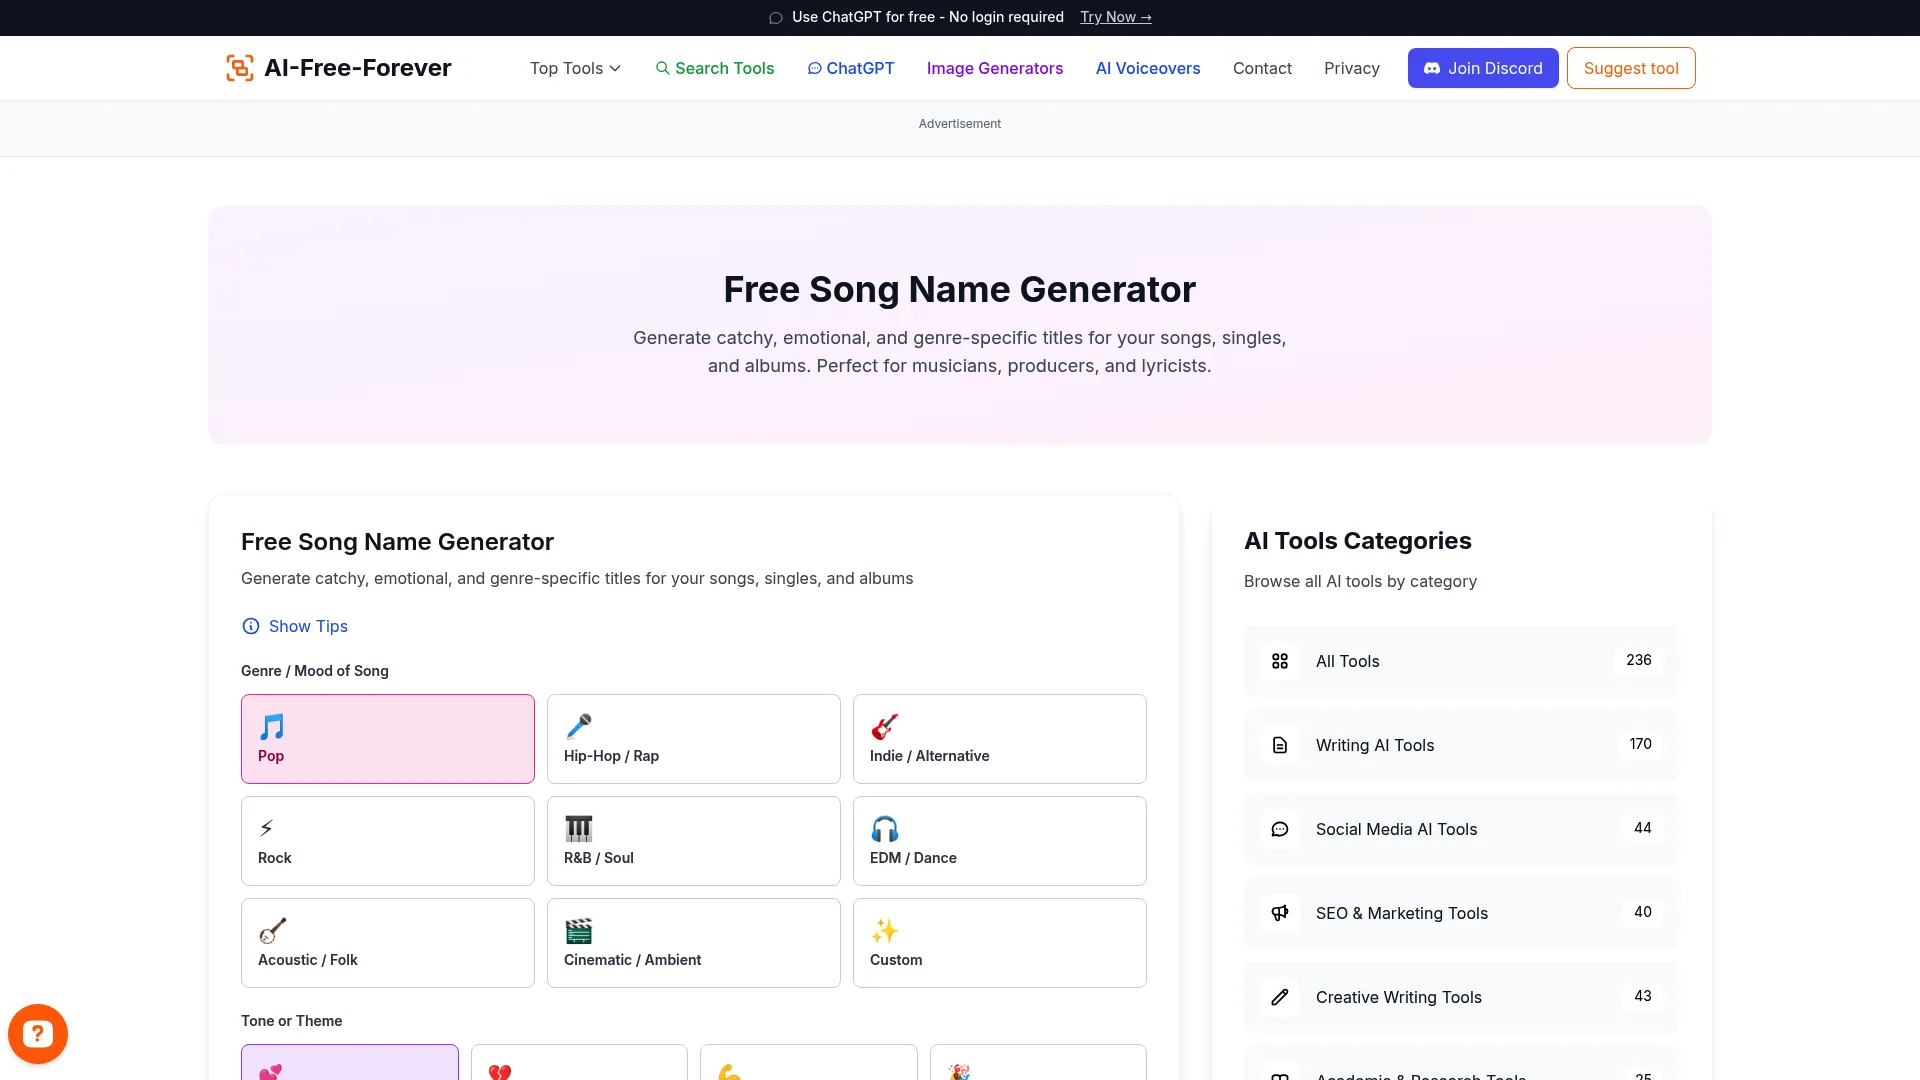The width and height of the screenshot is (1920, 1080).
Task: Click the Search Tools magnifier icon
Action: (663, 68)
